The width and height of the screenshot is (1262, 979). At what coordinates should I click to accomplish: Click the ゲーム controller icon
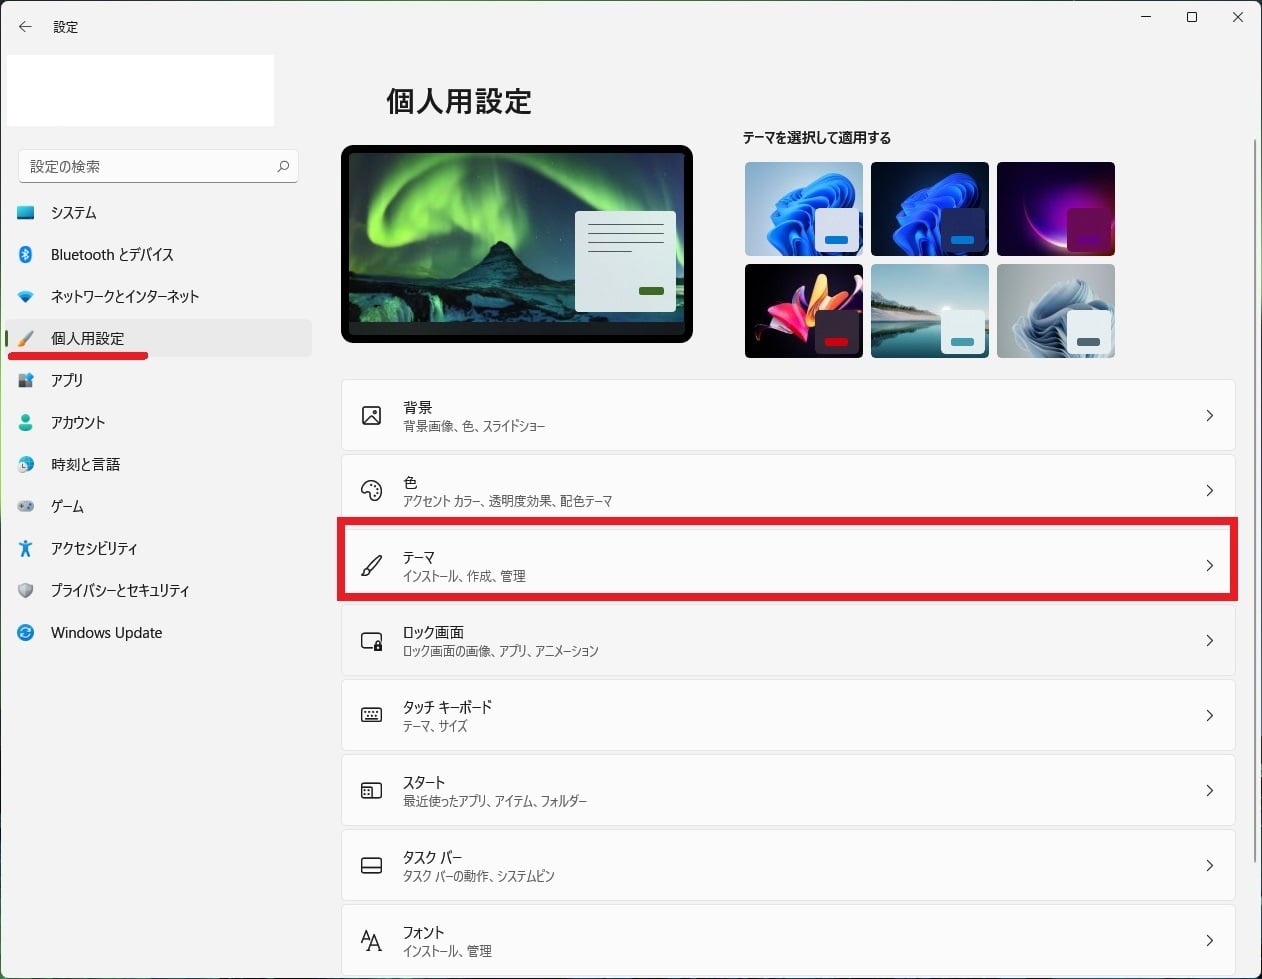click(26, 507)
